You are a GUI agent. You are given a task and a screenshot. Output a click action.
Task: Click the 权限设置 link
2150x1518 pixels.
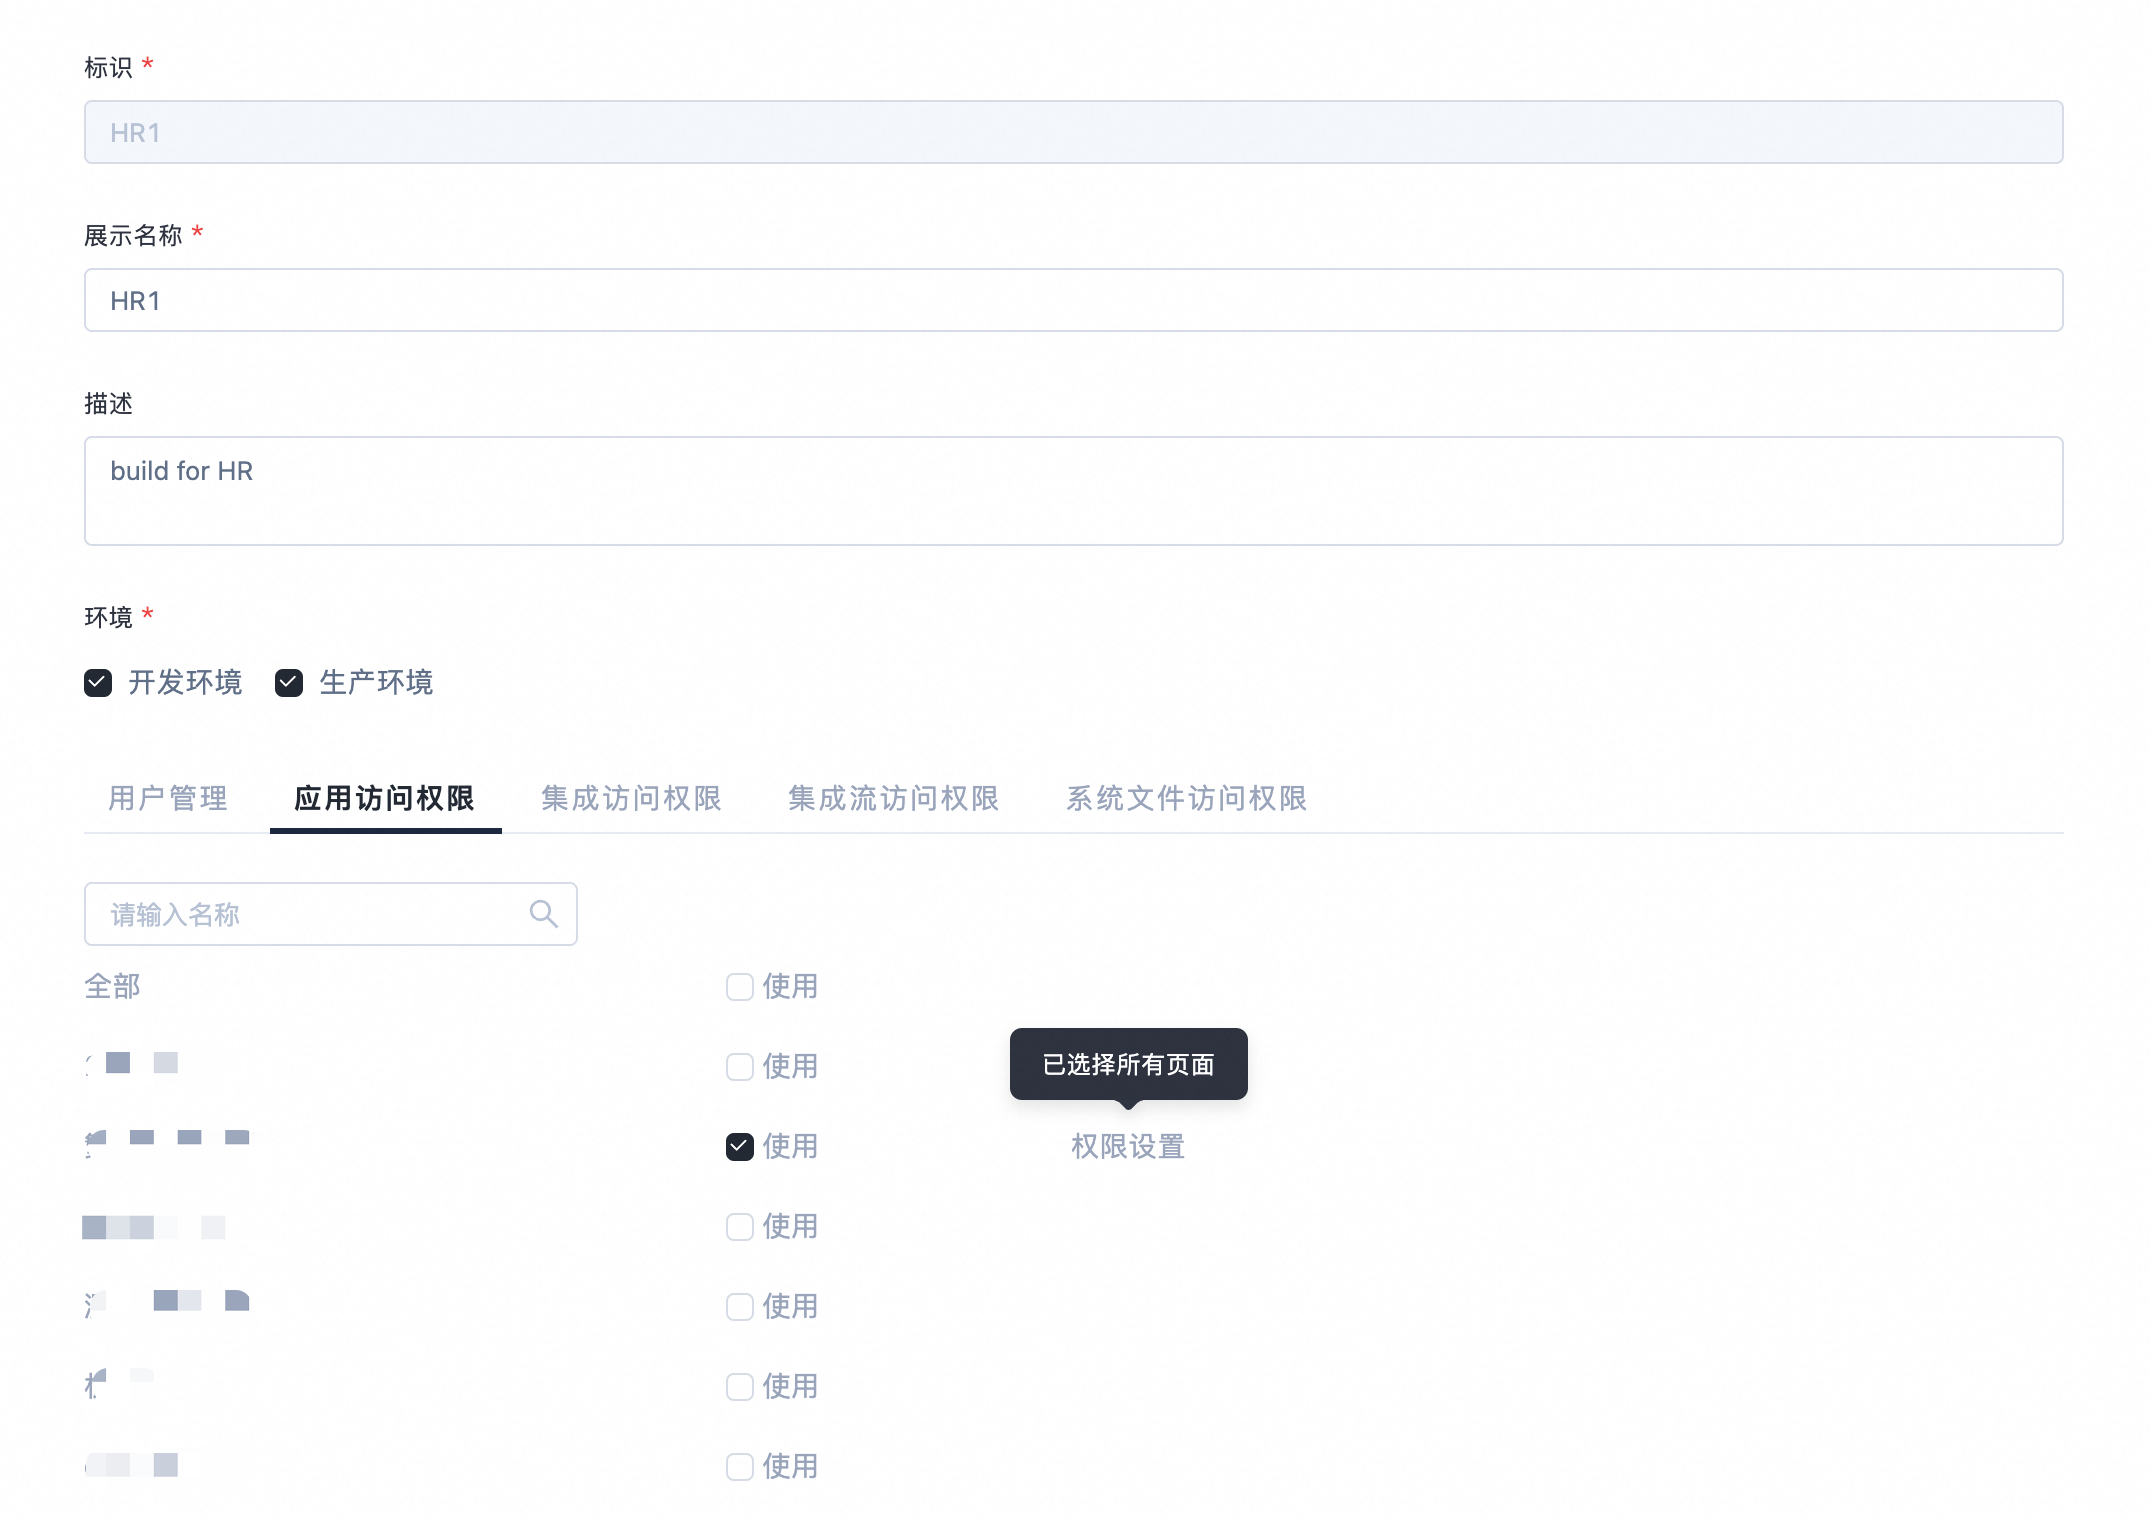1127,1147
